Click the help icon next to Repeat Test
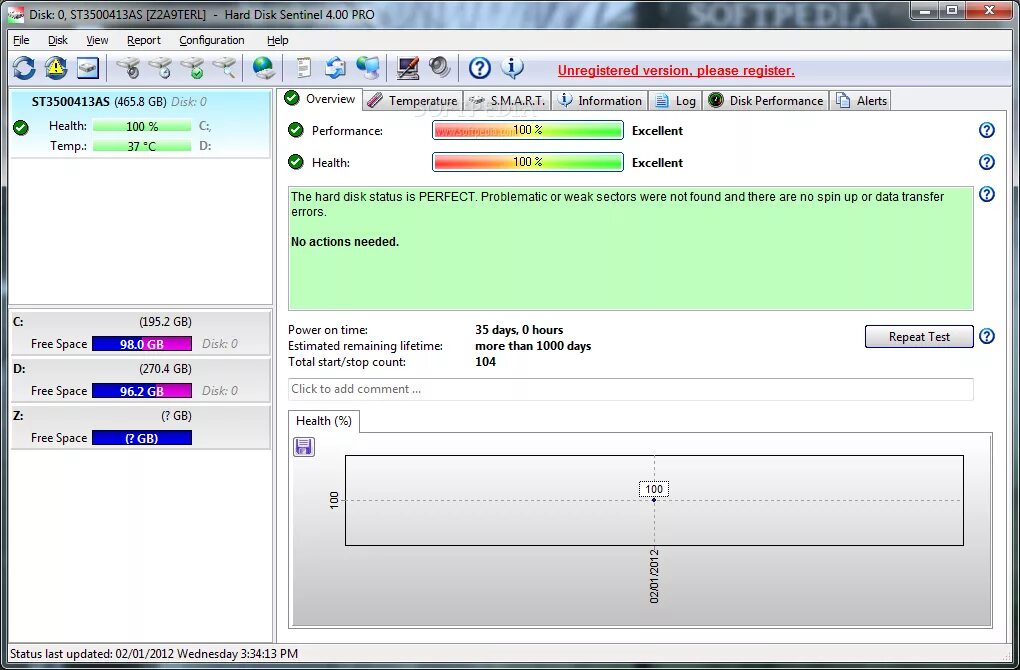 click(987, 336)
